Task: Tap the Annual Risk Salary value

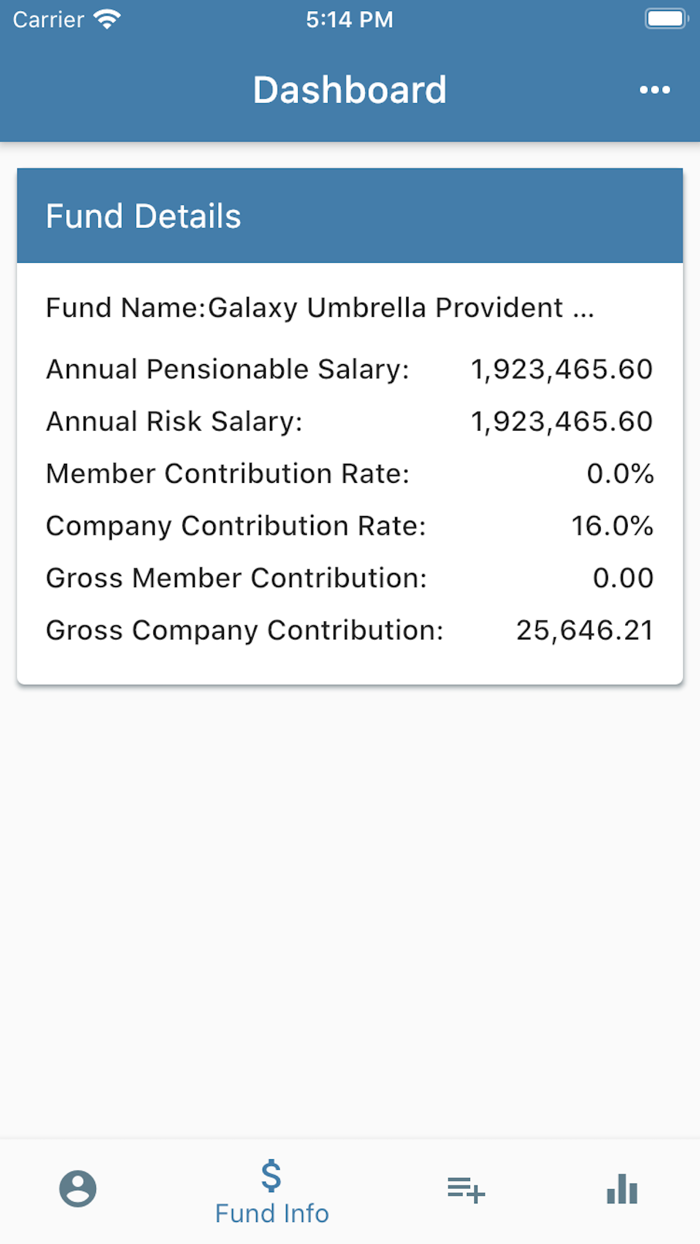Action: pyautogui.click(x=561, y=422)
